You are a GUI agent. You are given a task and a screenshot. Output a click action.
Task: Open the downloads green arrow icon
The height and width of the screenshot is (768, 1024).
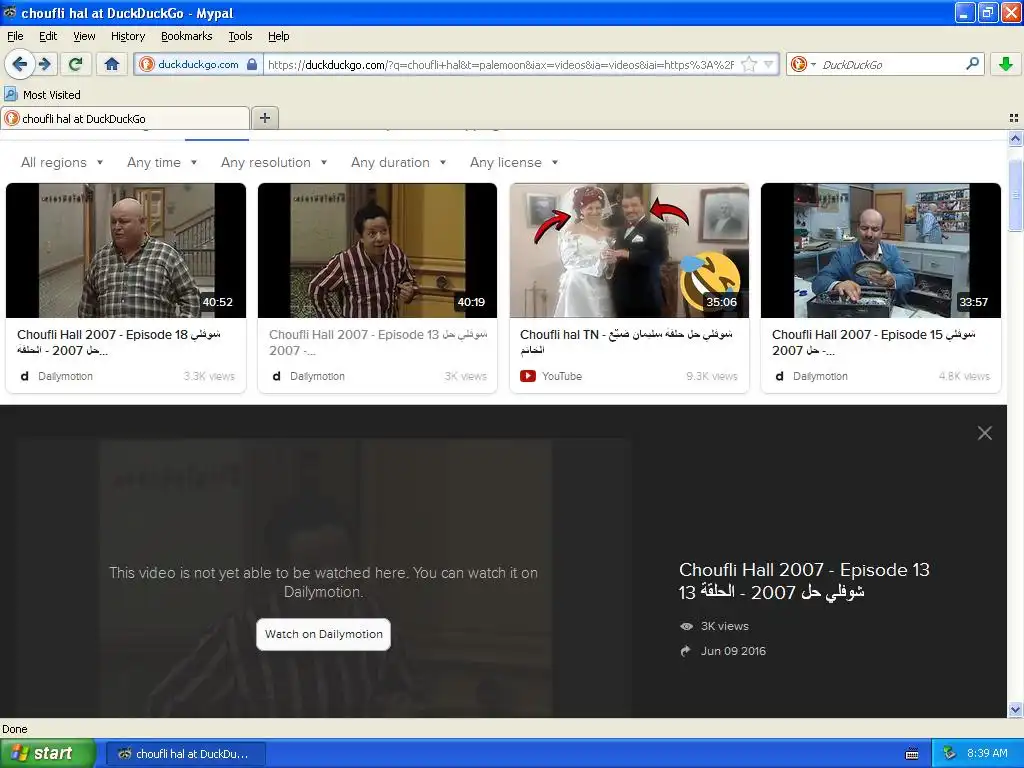1005,64
